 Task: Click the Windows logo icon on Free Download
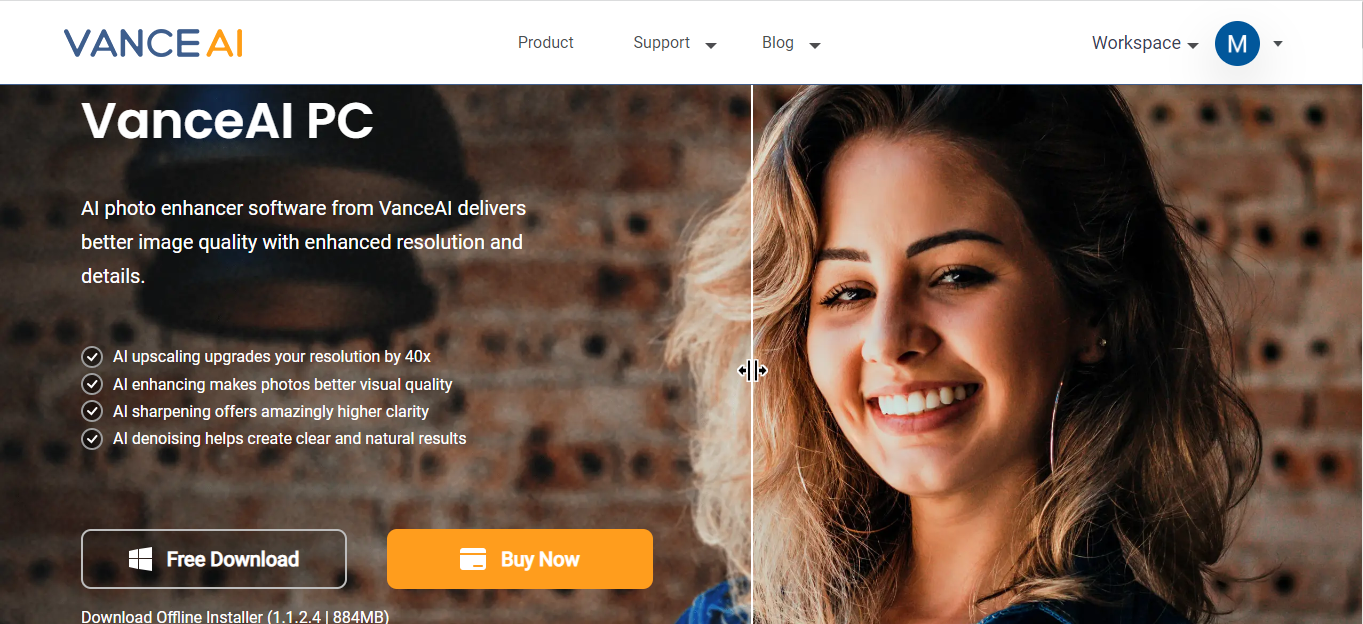pyautogui.click(x=141, y=559)
